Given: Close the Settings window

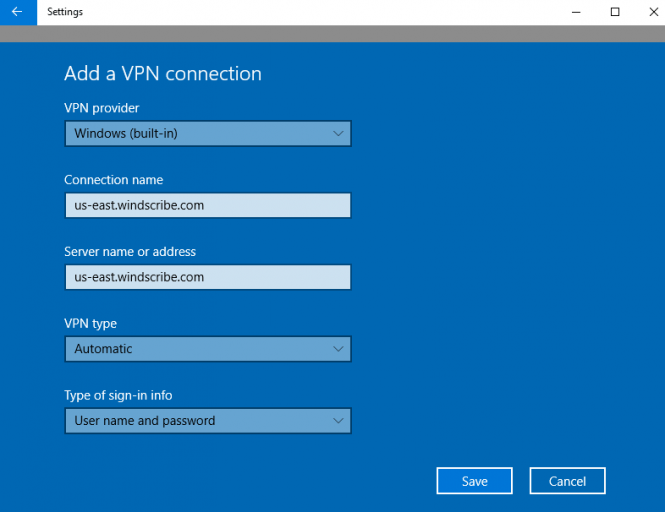Looking at the screenshot, I should pos(653,12).
